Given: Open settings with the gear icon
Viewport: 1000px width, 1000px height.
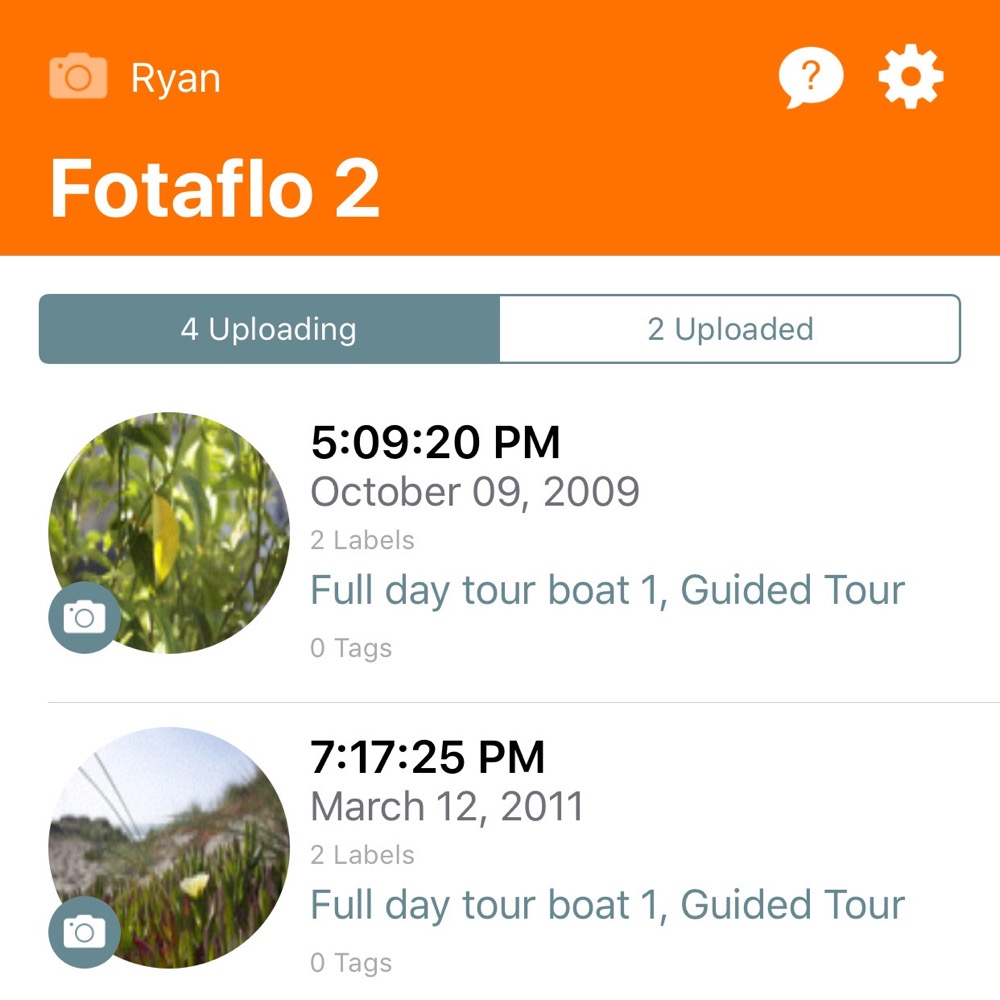Looking at the screenshot, I should [x=911, y=77].
